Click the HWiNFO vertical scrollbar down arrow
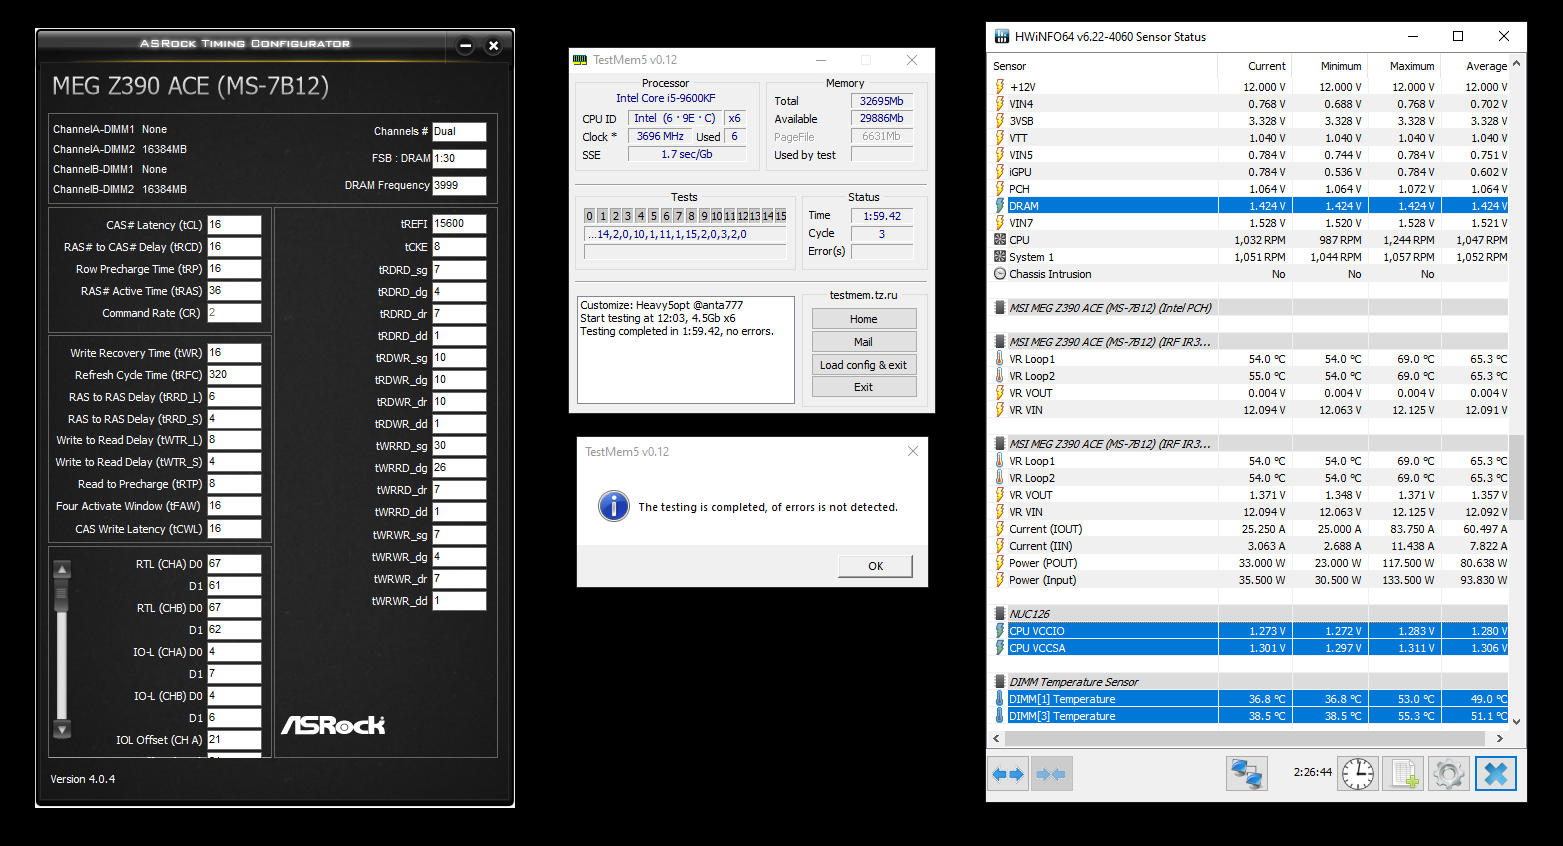The image size is (1563, 846). 1517,721
